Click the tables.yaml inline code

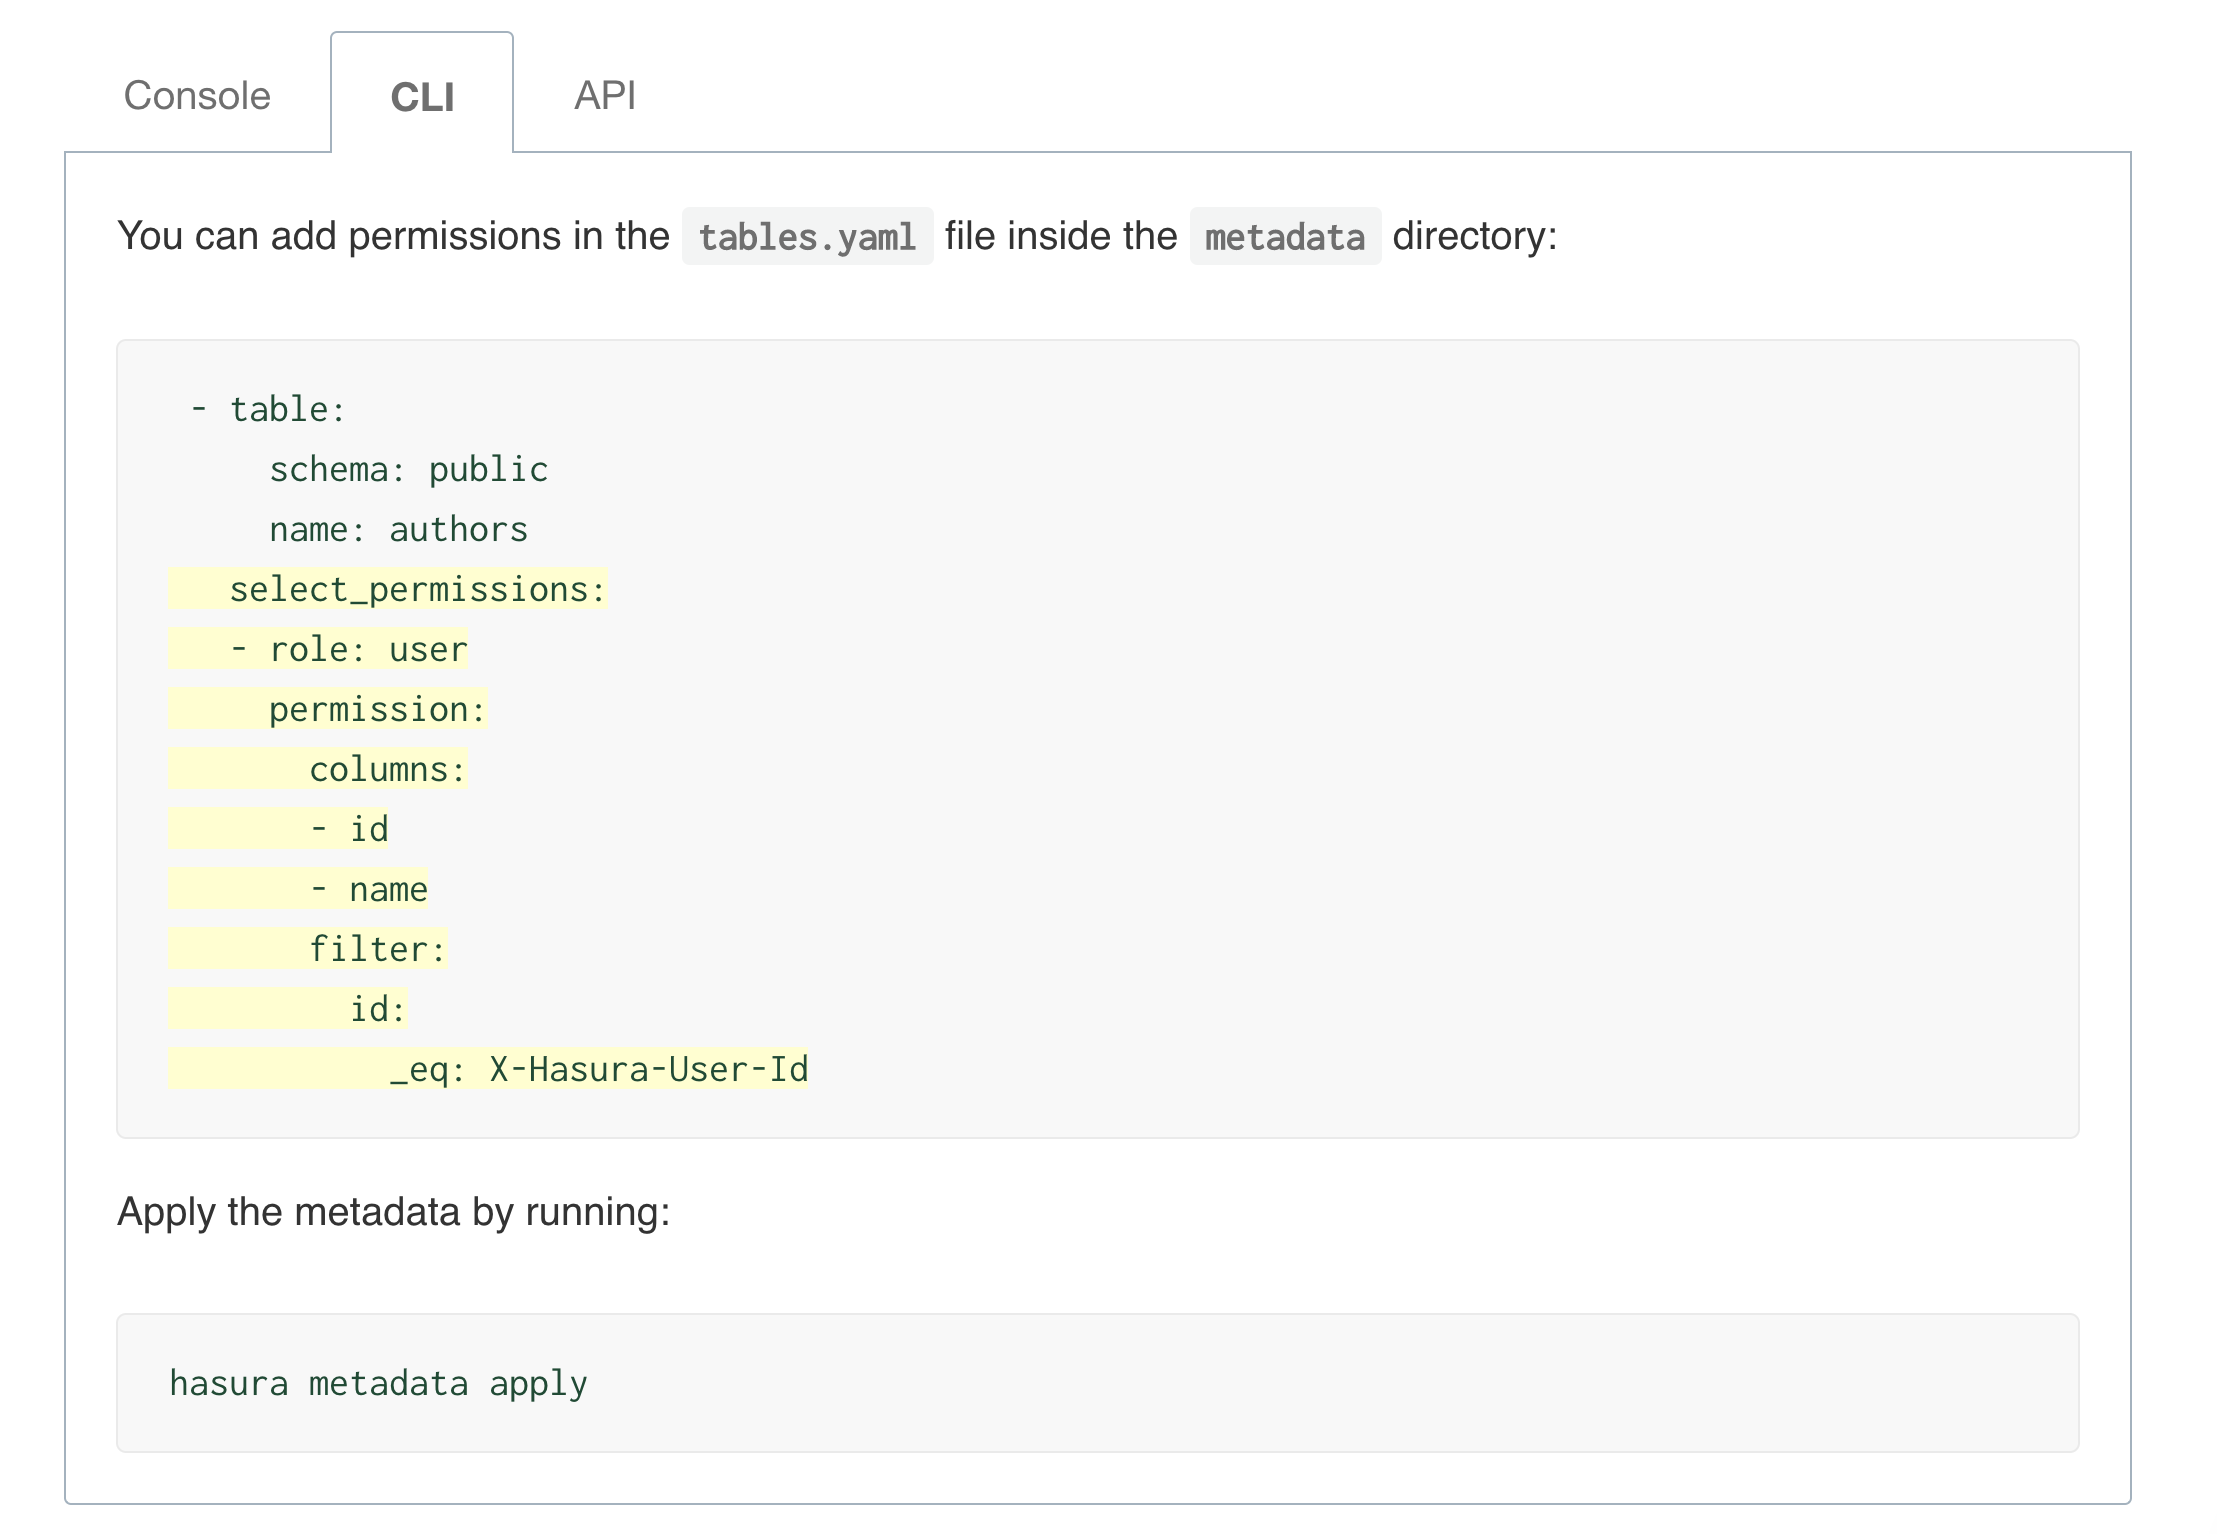[x=807, y=237]
